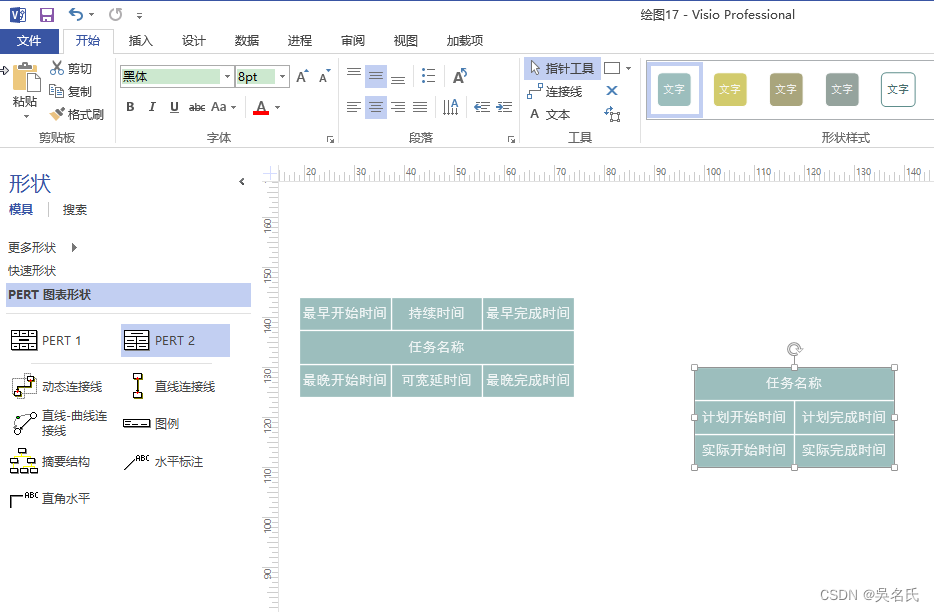This screenshot has height=612, width=934.
Task: Click the connection point X tool
Action: pyautogui.click(x=612, y=91)
